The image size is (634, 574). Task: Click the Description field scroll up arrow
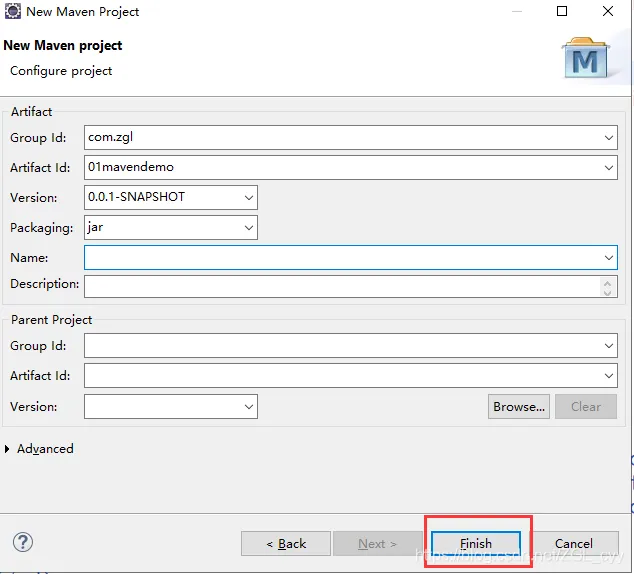[607, 283]
